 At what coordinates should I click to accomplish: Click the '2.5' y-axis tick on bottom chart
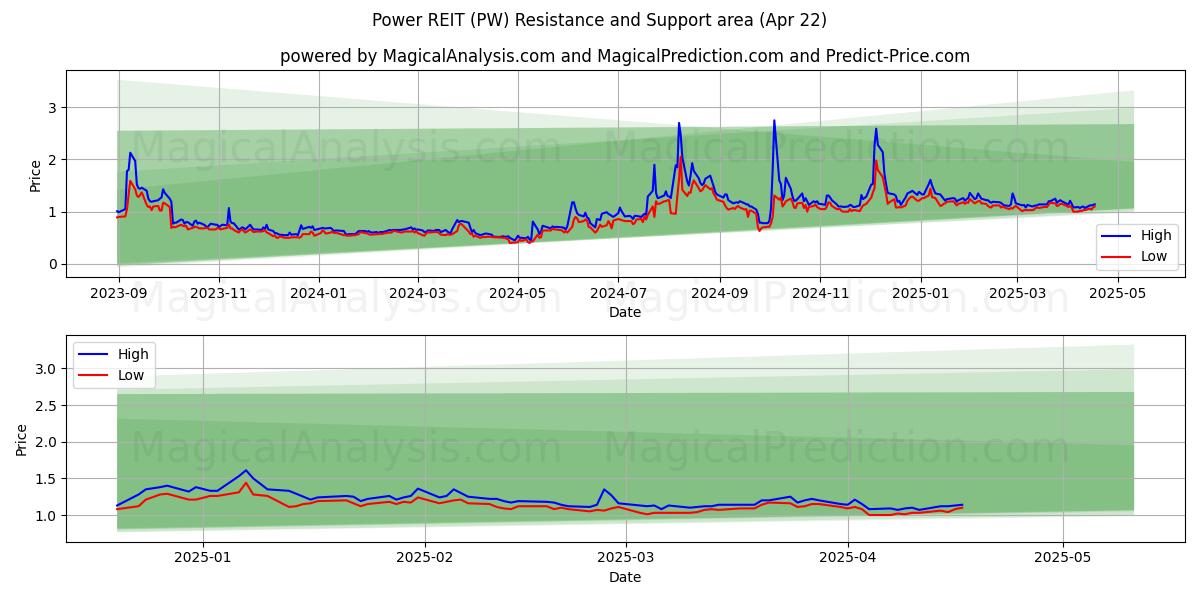(x=44, y=405)
